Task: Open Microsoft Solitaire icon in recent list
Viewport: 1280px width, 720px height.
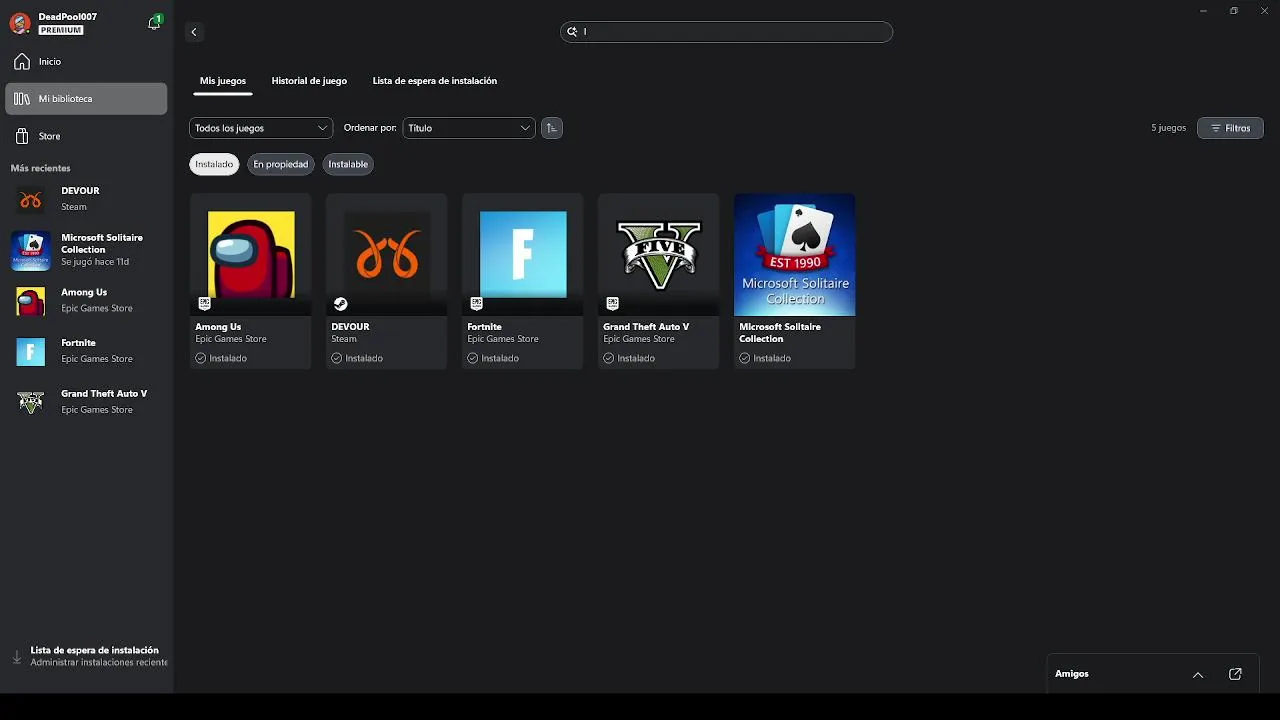Action: 30,251
